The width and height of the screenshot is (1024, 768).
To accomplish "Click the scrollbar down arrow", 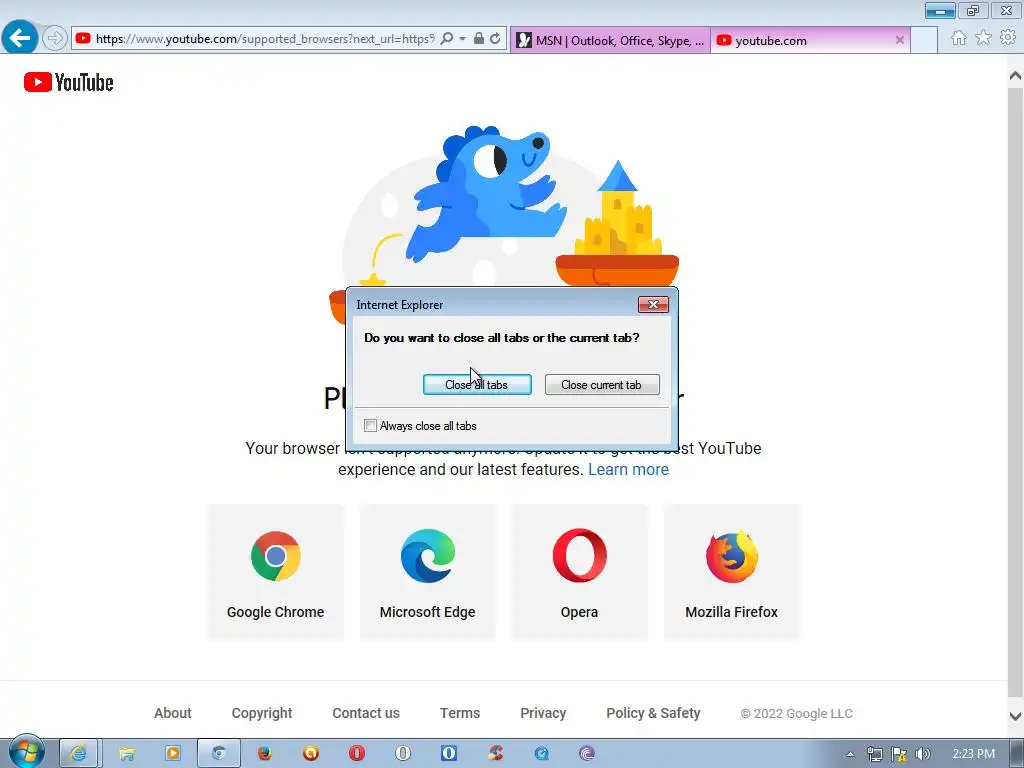I will pyautogui.click(x=1015, y=716).
